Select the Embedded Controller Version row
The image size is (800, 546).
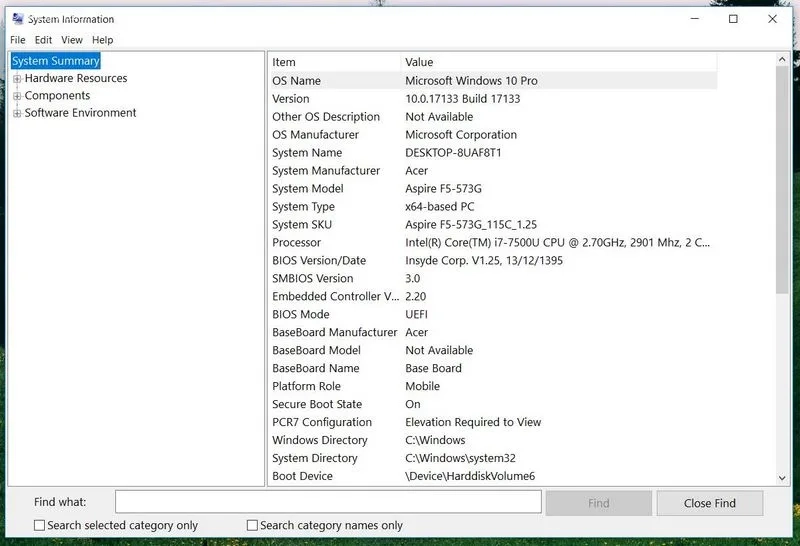tap(493, 296)
